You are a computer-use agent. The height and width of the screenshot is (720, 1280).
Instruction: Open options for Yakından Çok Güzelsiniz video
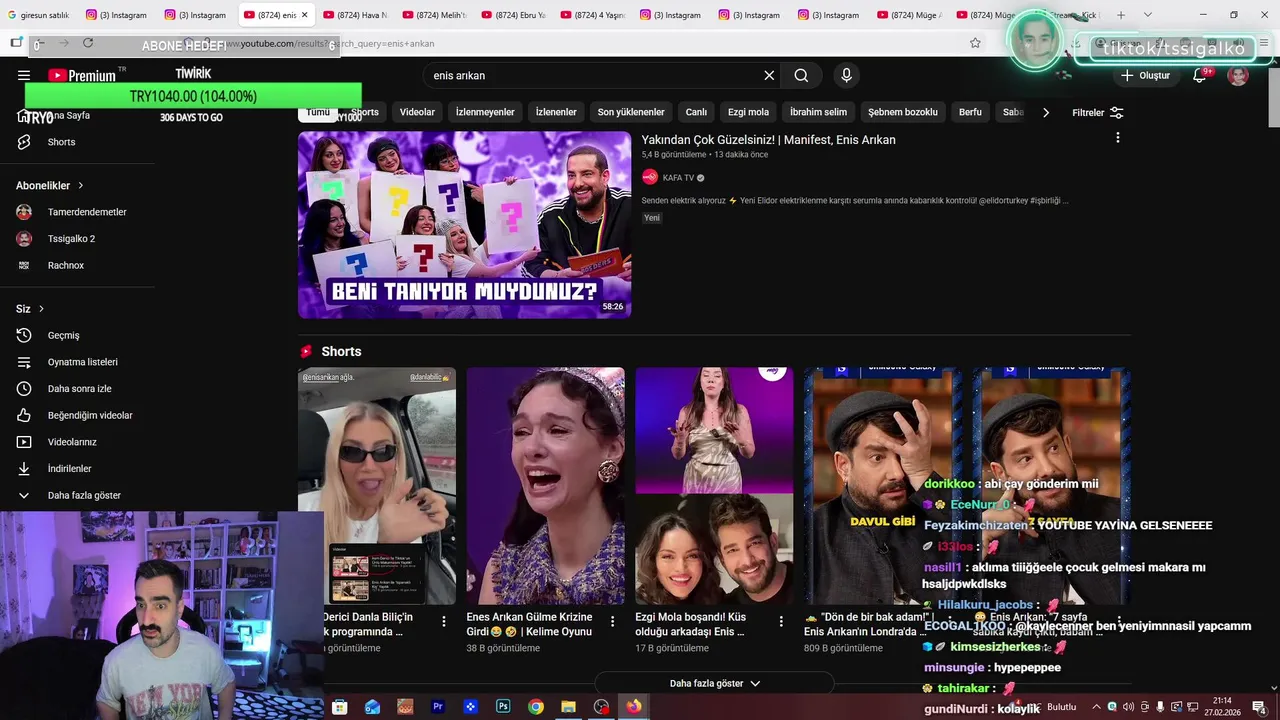tap(1117, 138)
